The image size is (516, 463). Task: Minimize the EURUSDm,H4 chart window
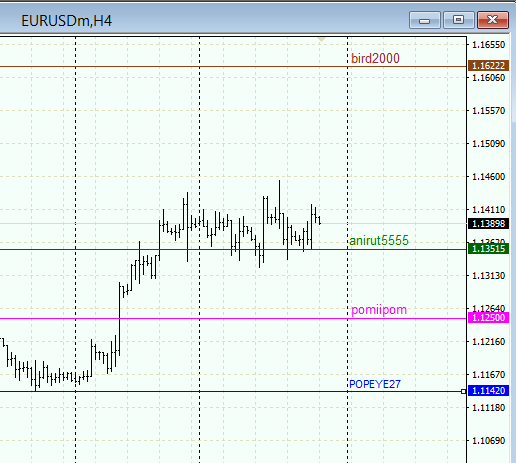[x=425, y=20]
